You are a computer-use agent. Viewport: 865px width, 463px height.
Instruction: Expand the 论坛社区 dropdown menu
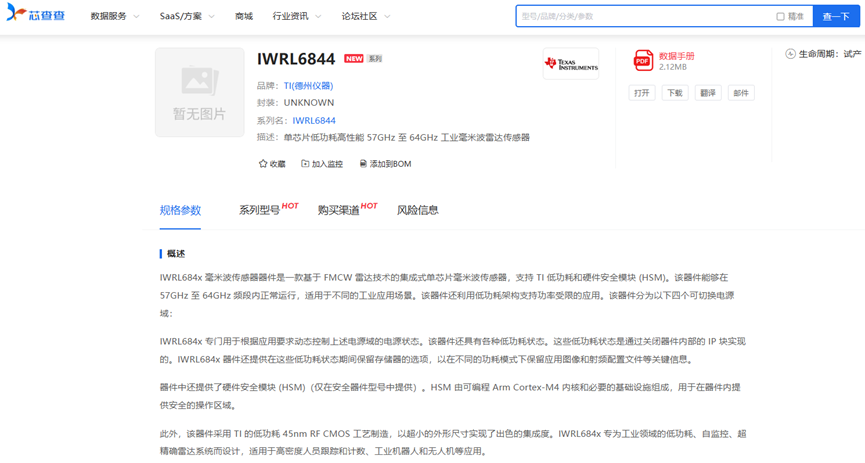366,17
